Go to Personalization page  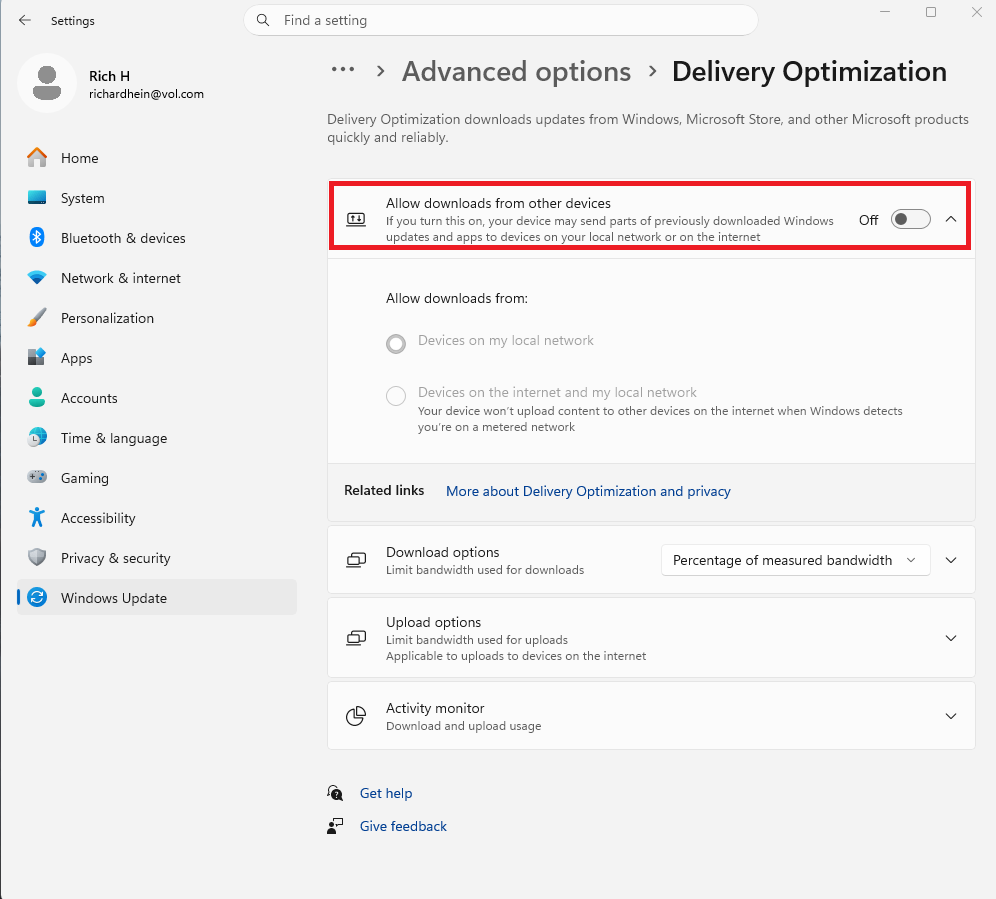pyautogui.click(x=157, y=318)
